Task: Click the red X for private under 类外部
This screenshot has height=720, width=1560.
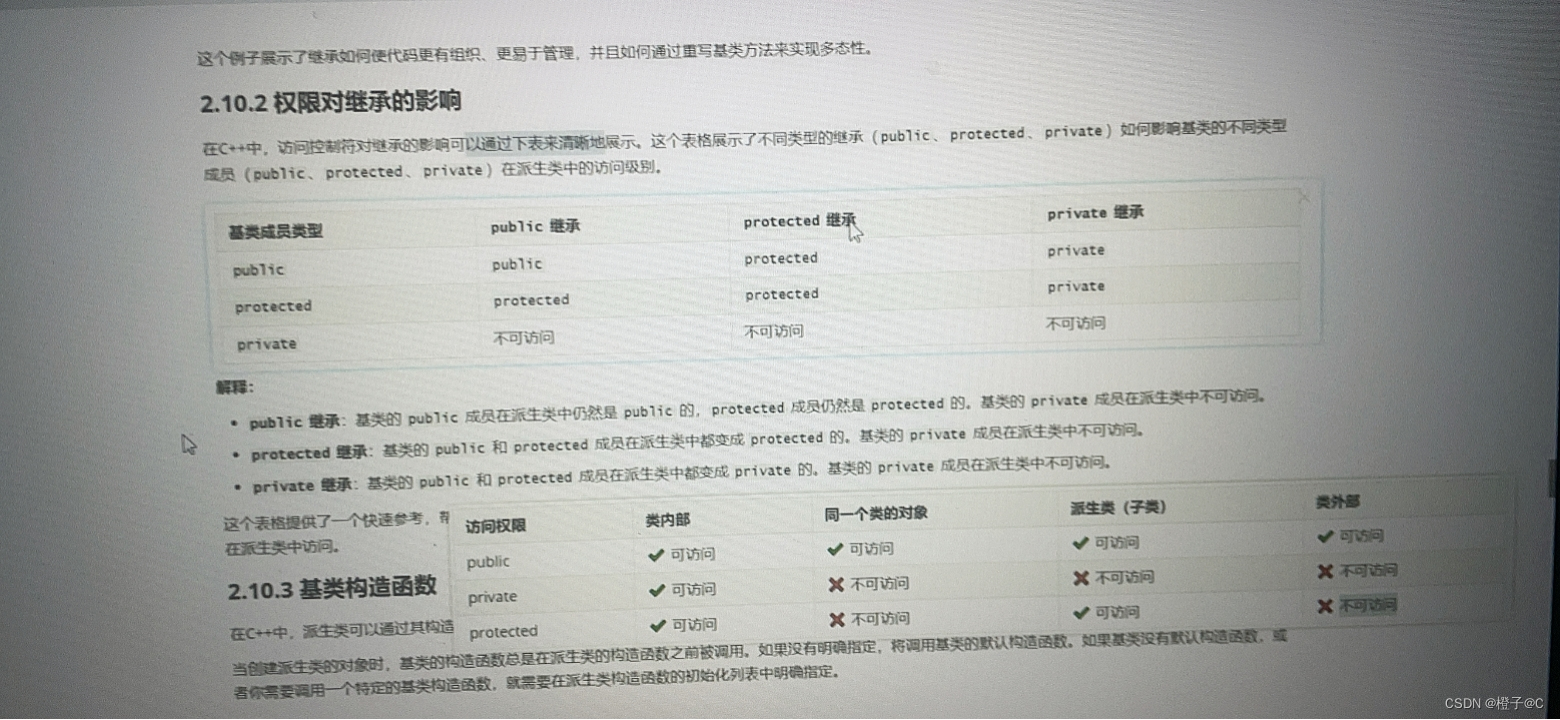Action: click(x=1324, y=570)
